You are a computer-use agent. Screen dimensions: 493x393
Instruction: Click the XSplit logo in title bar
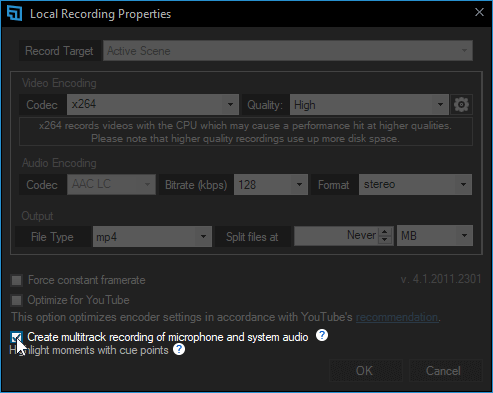(14, 14)
